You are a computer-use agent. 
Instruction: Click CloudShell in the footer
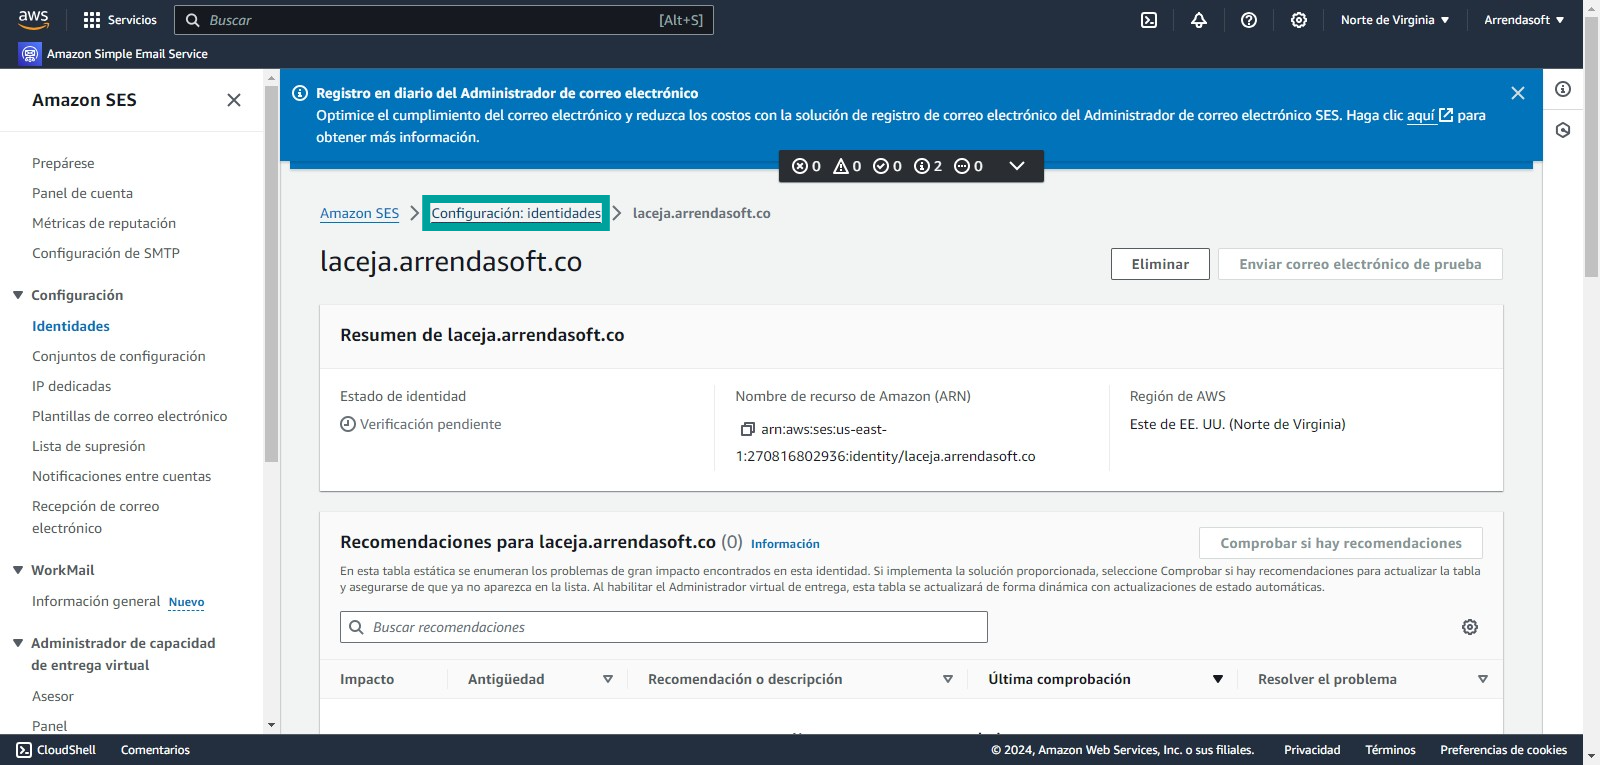click(56, 750)
